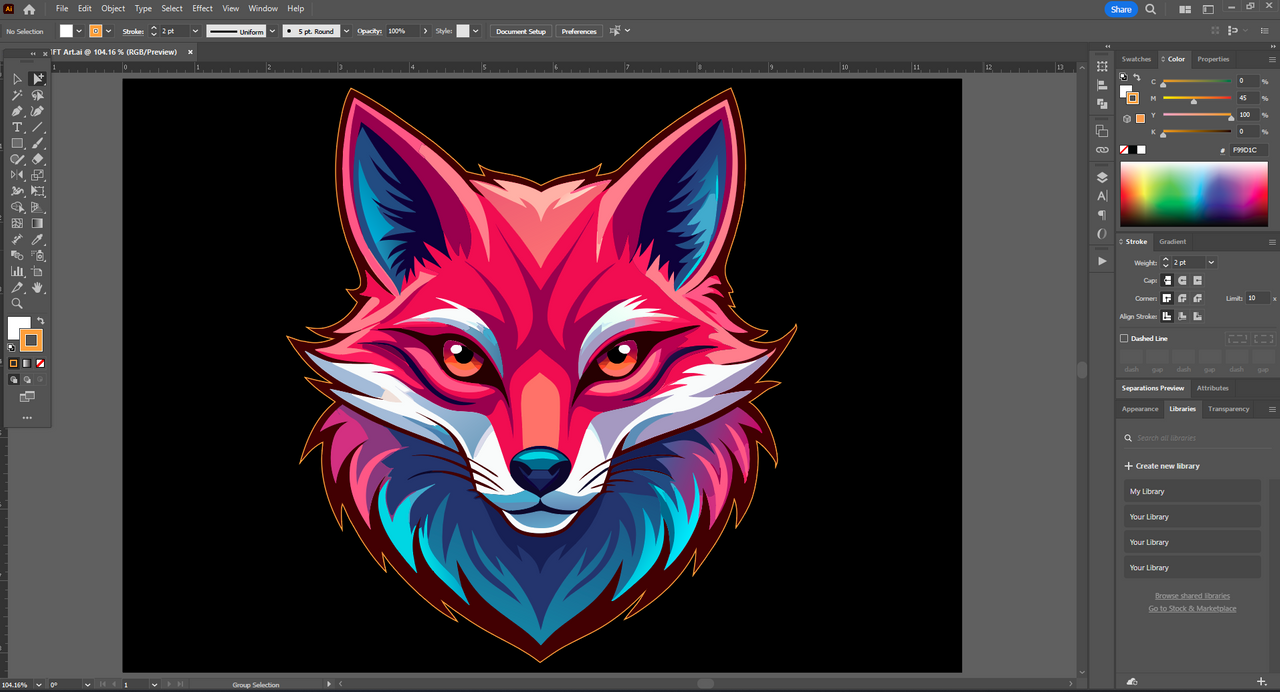Viewport: 1280px width, 692px height.
Task: Set corner to Bevel Join
Action: pyautogui.click(x=1198, y=298)
